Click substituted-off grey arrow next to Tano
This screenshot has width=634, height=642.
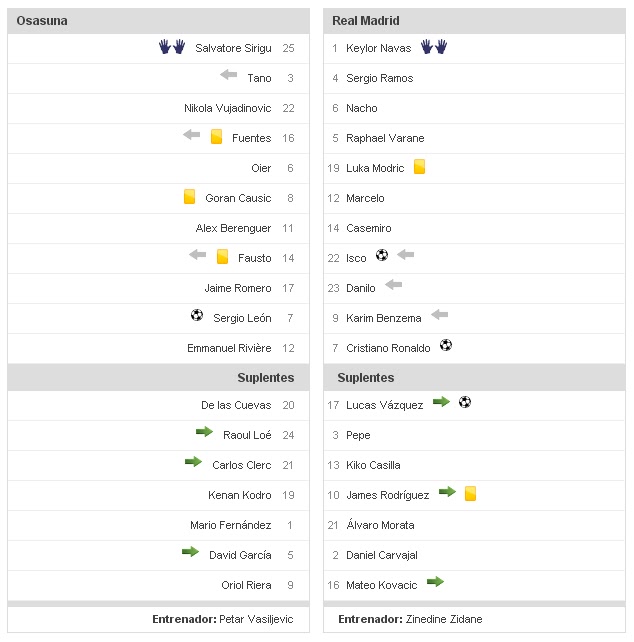[229, 76]
